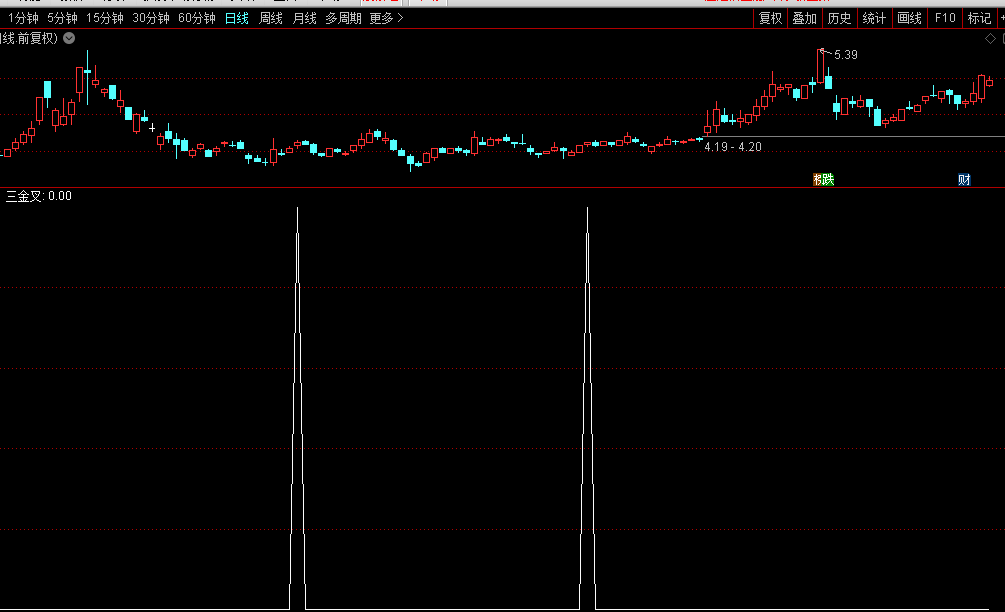This screenshot has height=612, width=1005.
Task: Choose the 60分钟 period tab
Action: tap(197, 18)
